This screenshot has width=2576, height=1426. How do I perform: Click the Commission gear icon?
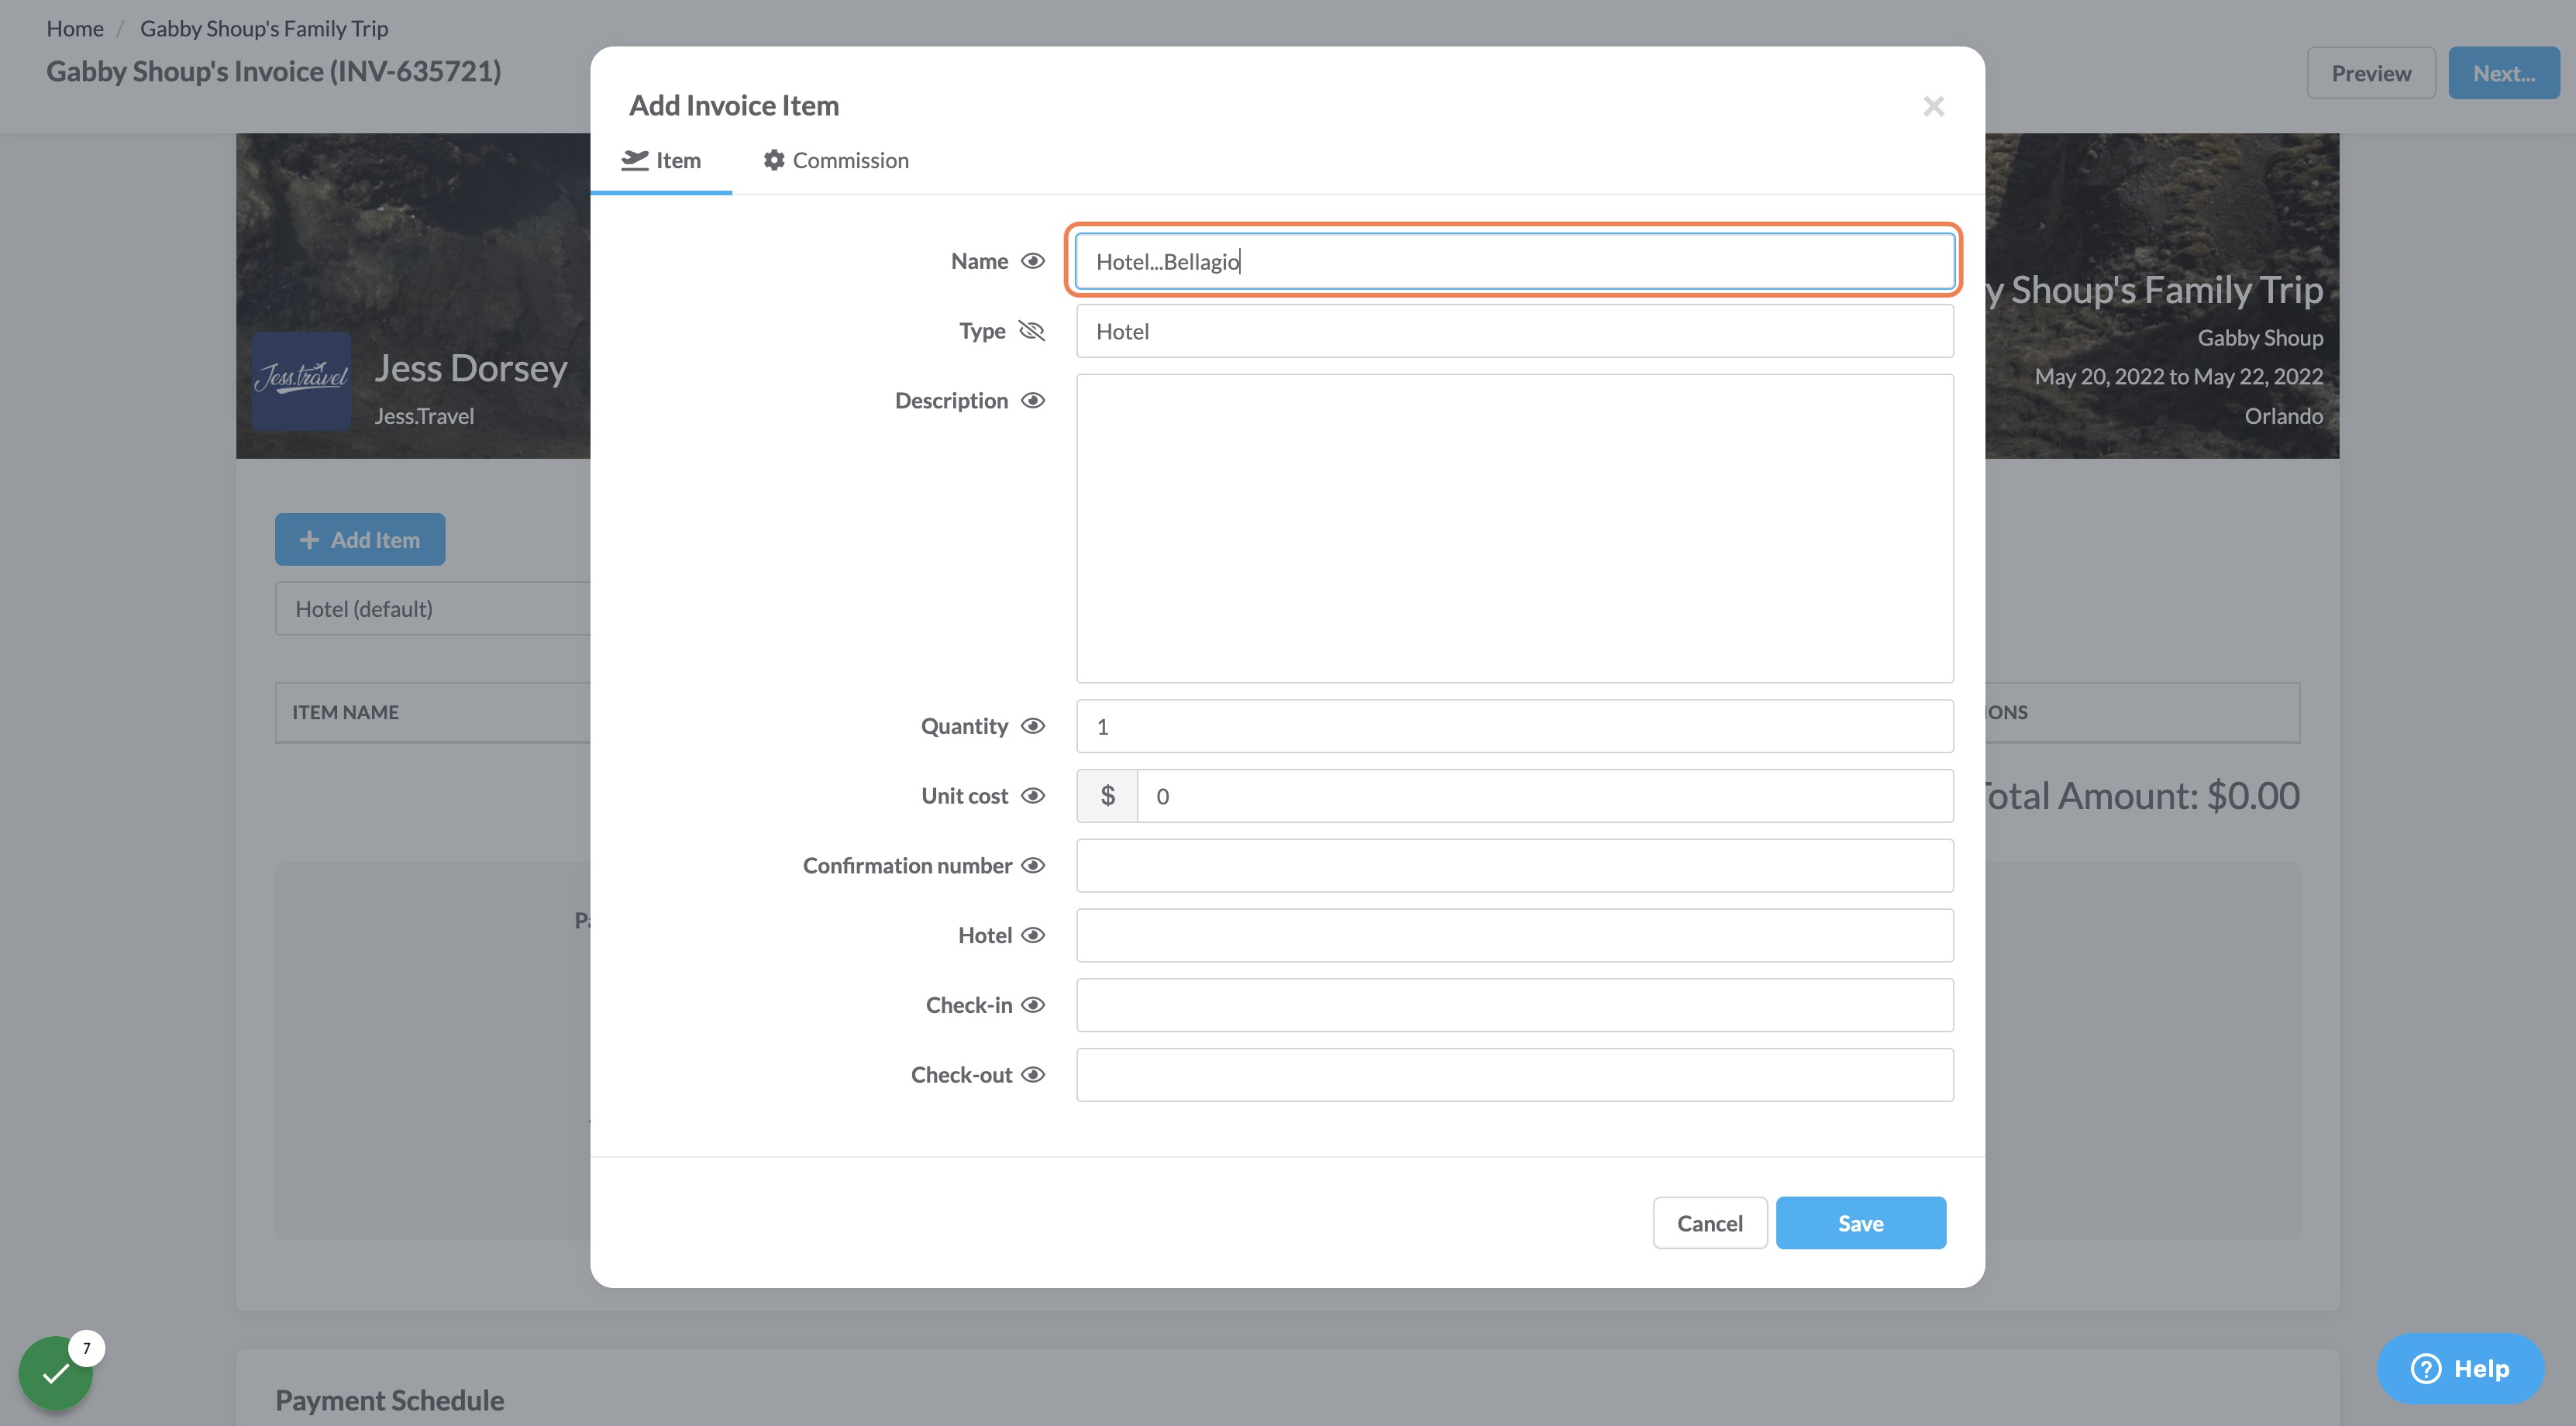tap(774, 160)
